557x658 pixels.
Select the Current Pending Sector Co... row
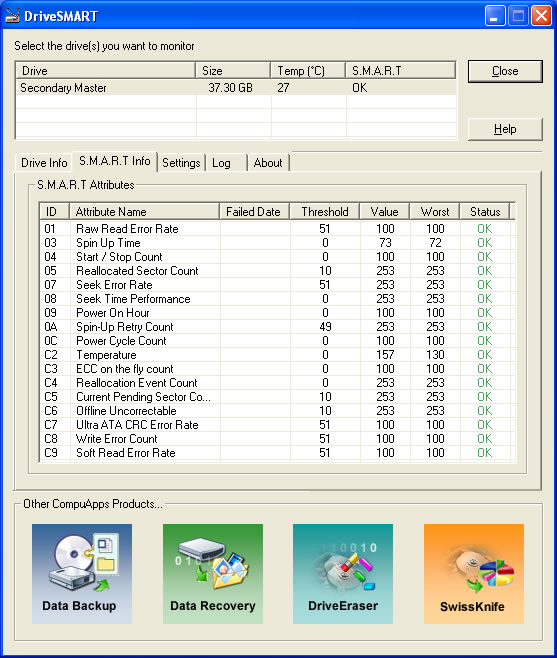277,397
